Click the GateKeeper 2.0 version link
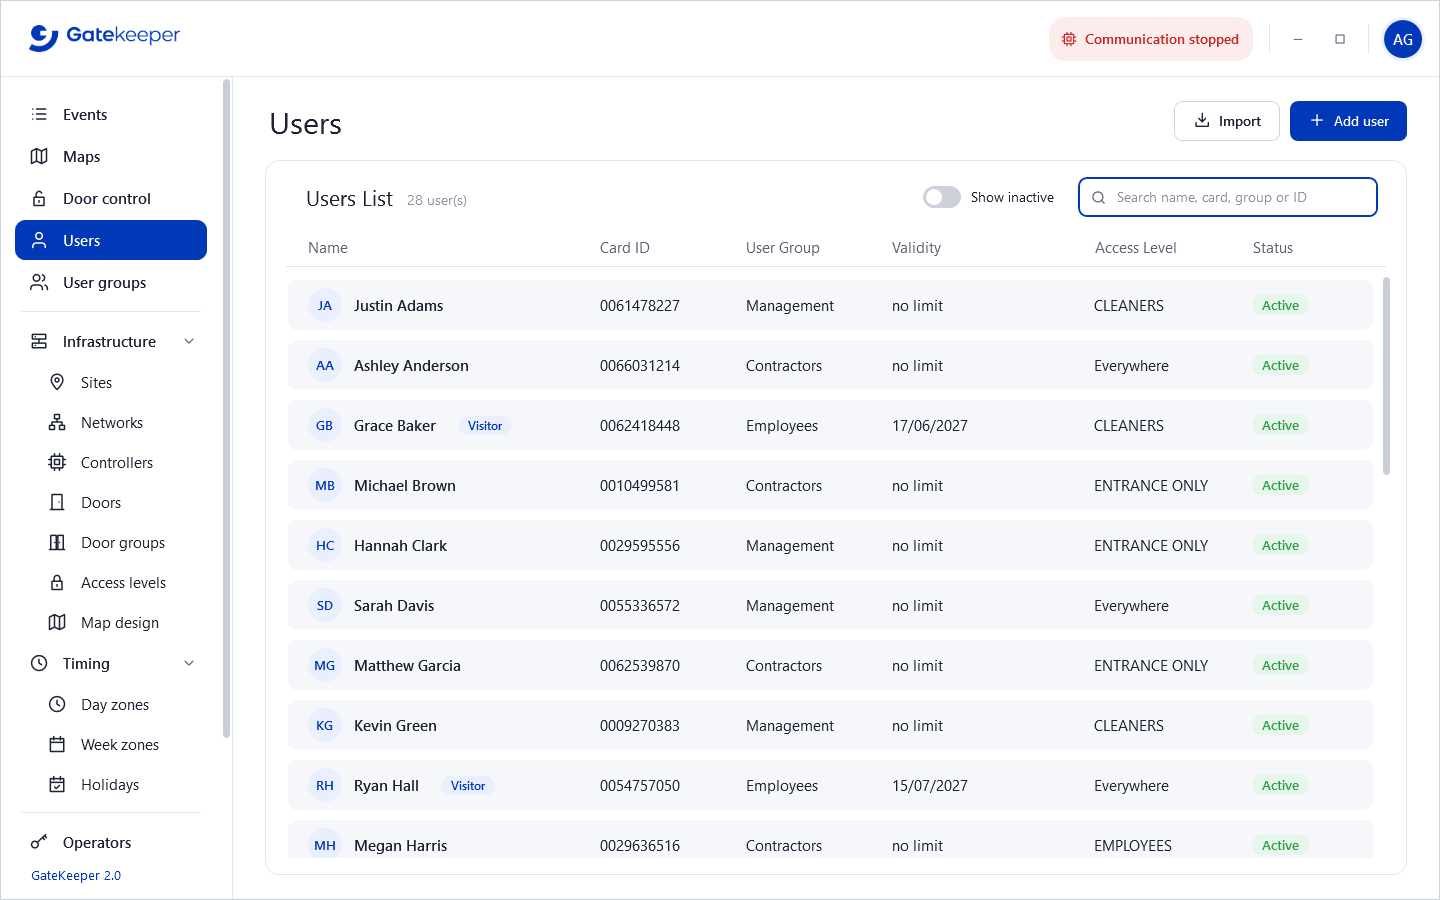The width and height of the screenshot is (1440, 900). [x=76, y=875]
